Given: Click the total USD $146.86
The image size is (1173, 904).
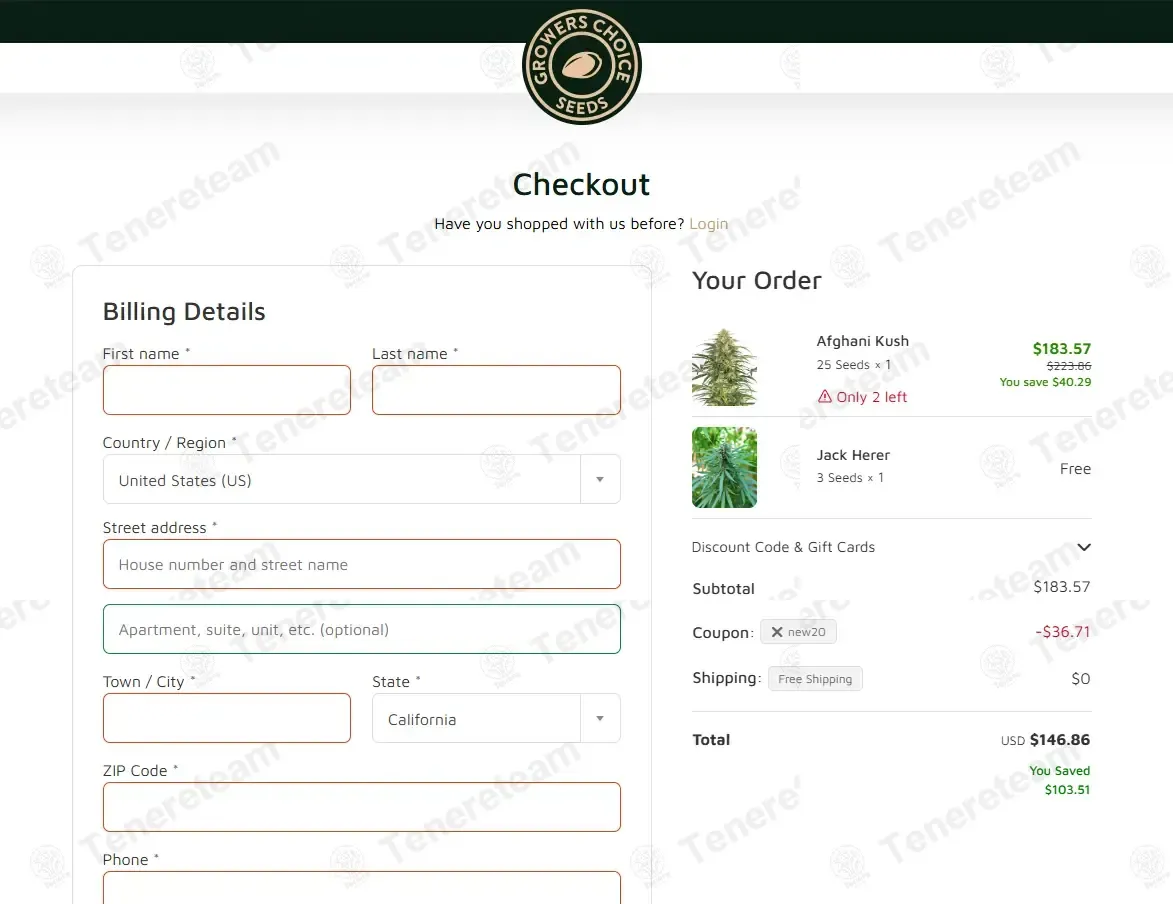Looking at the screenshot, I should tap(1045, 739).
